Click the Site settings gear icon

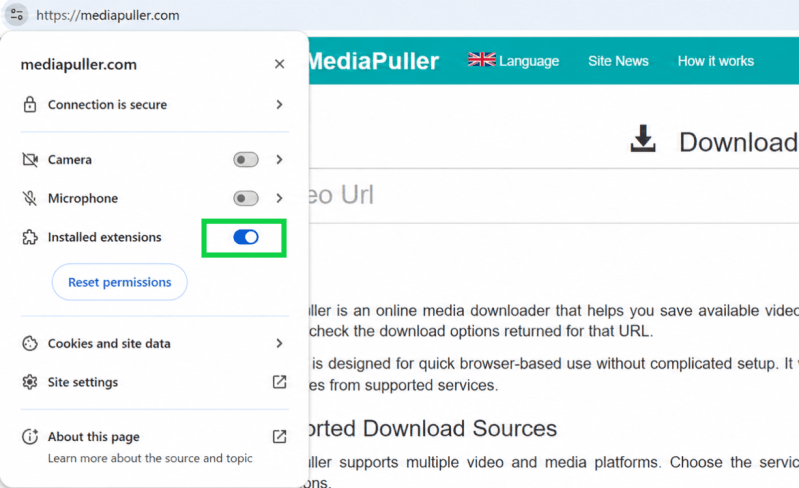(30, 382)
